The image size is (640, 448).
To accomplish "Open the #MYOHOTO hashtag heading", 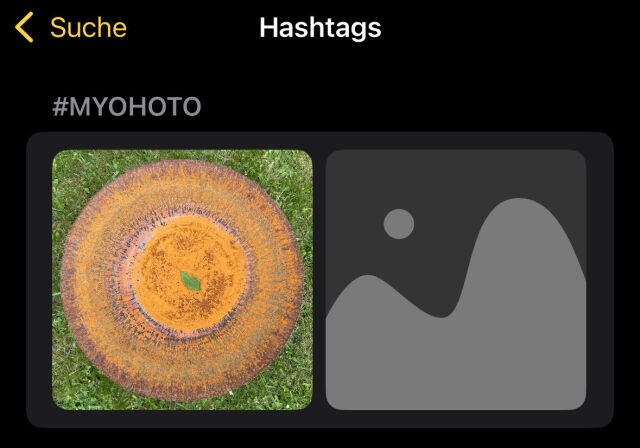I will pyautogui.click(x=127, y=106).
